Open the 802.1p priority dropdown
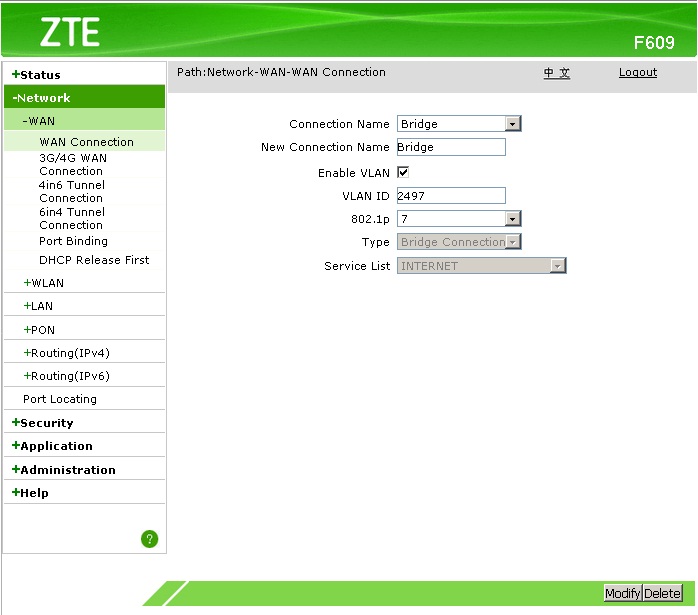 459,218
